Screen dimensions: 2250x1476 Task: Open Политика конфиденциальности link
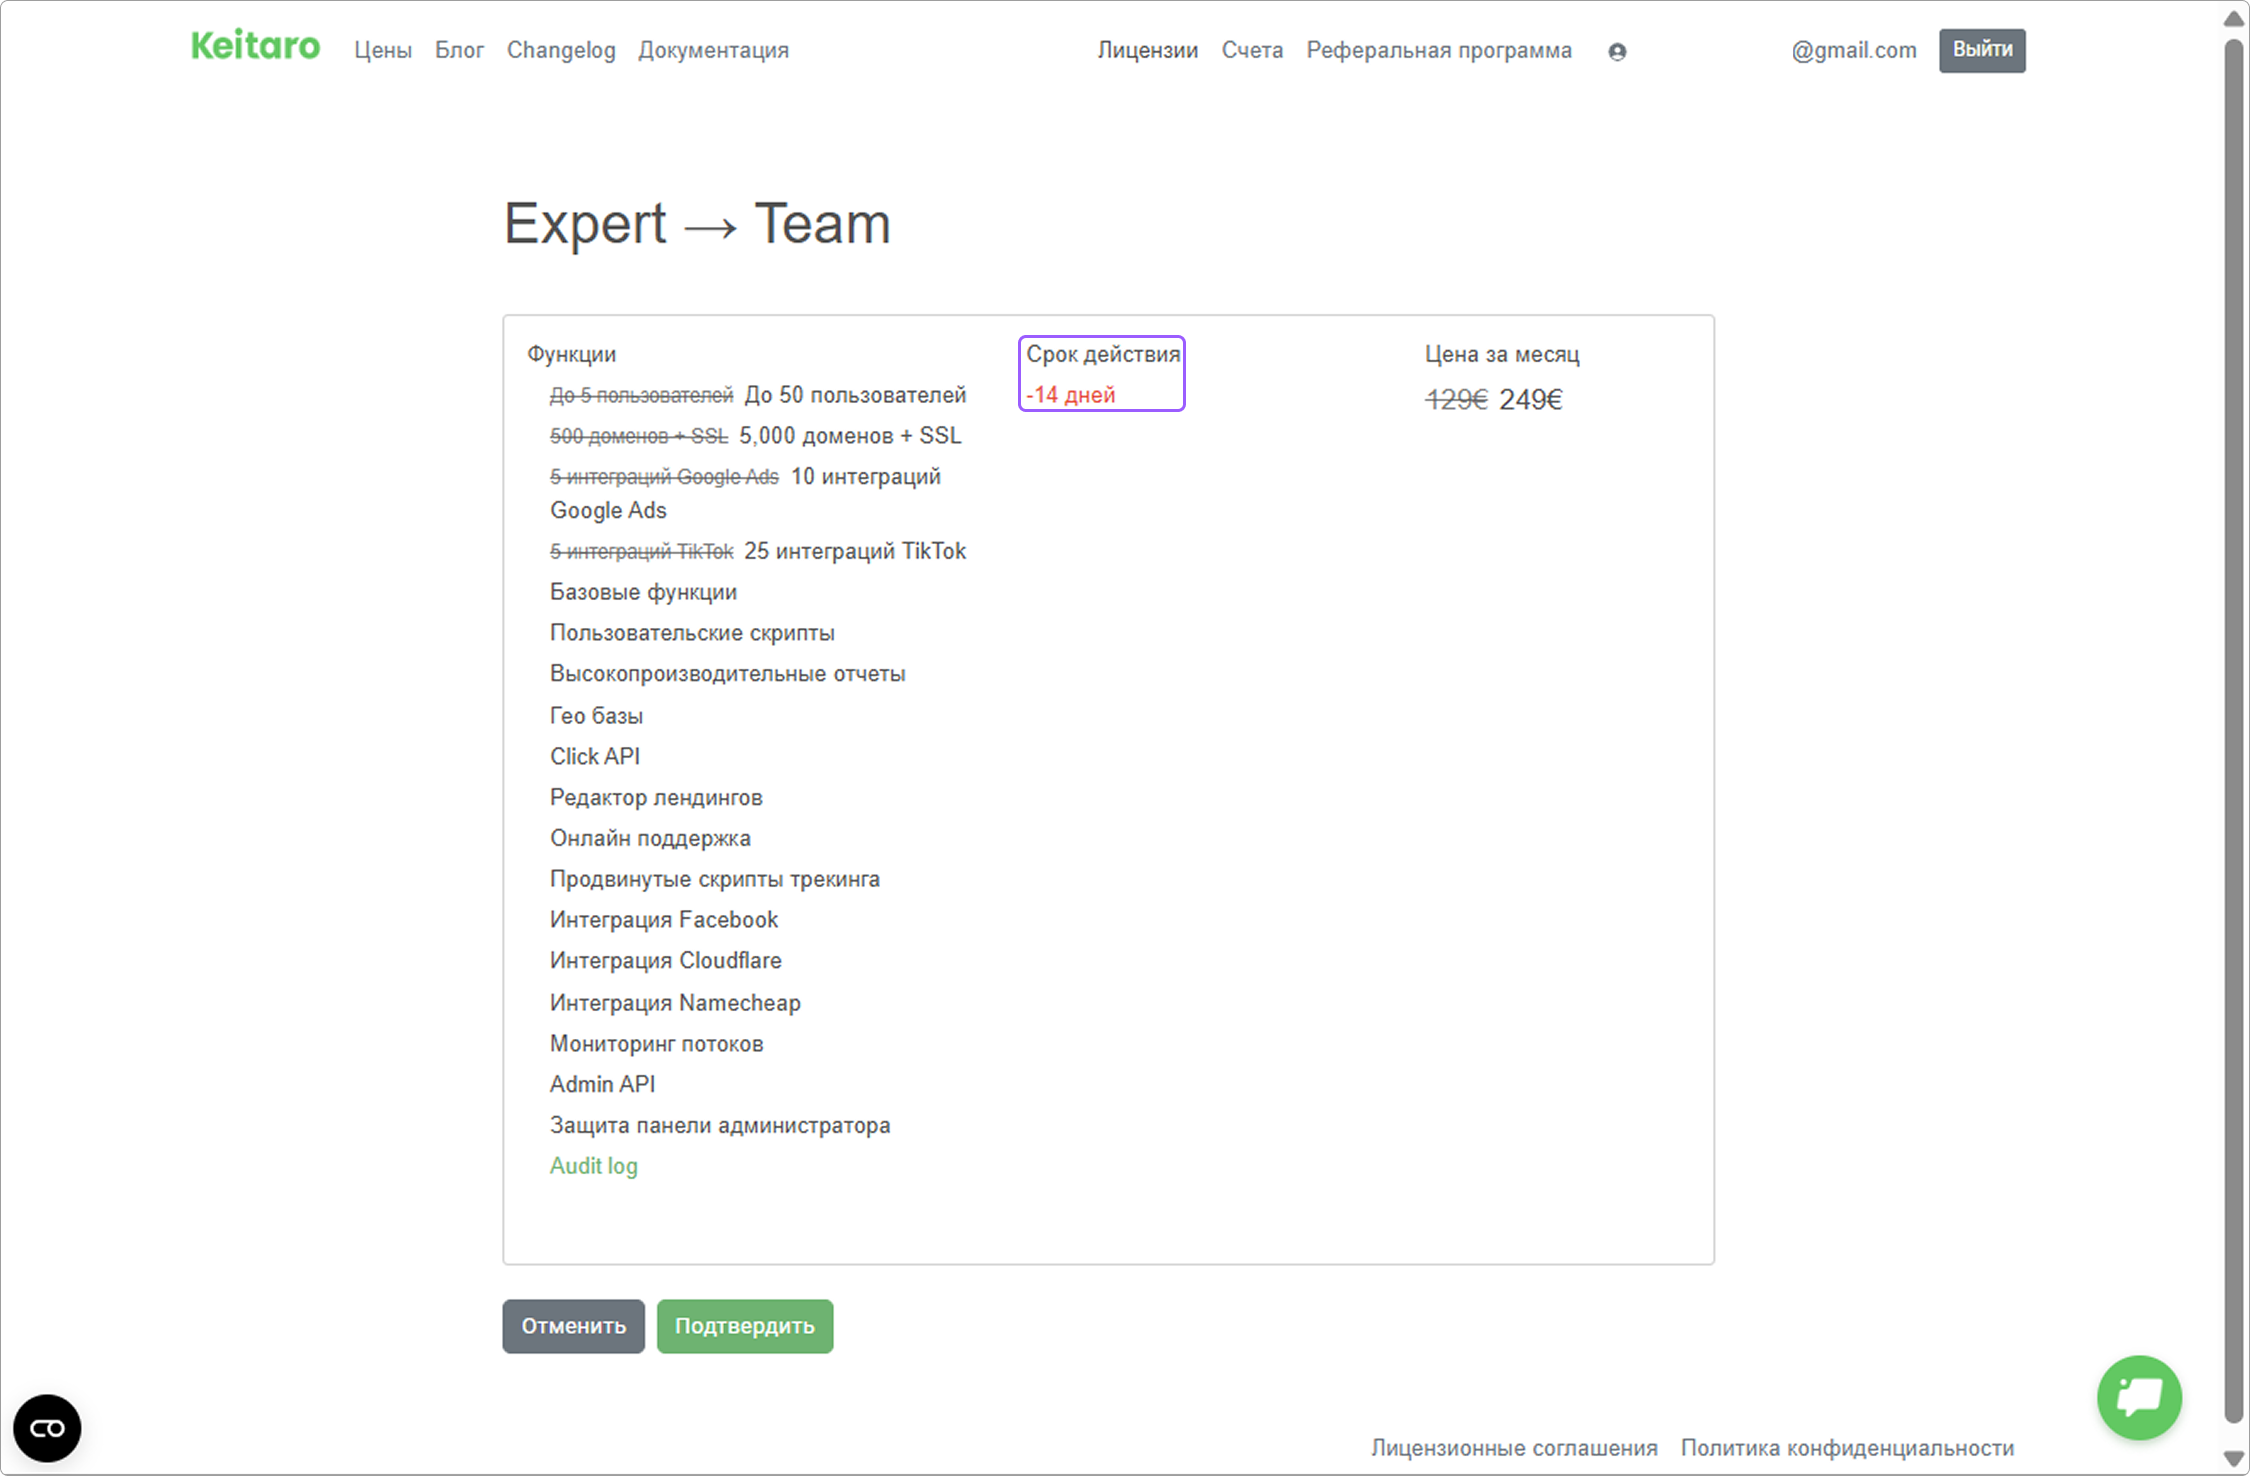pyautogui.click(x=1847, y=1447)
